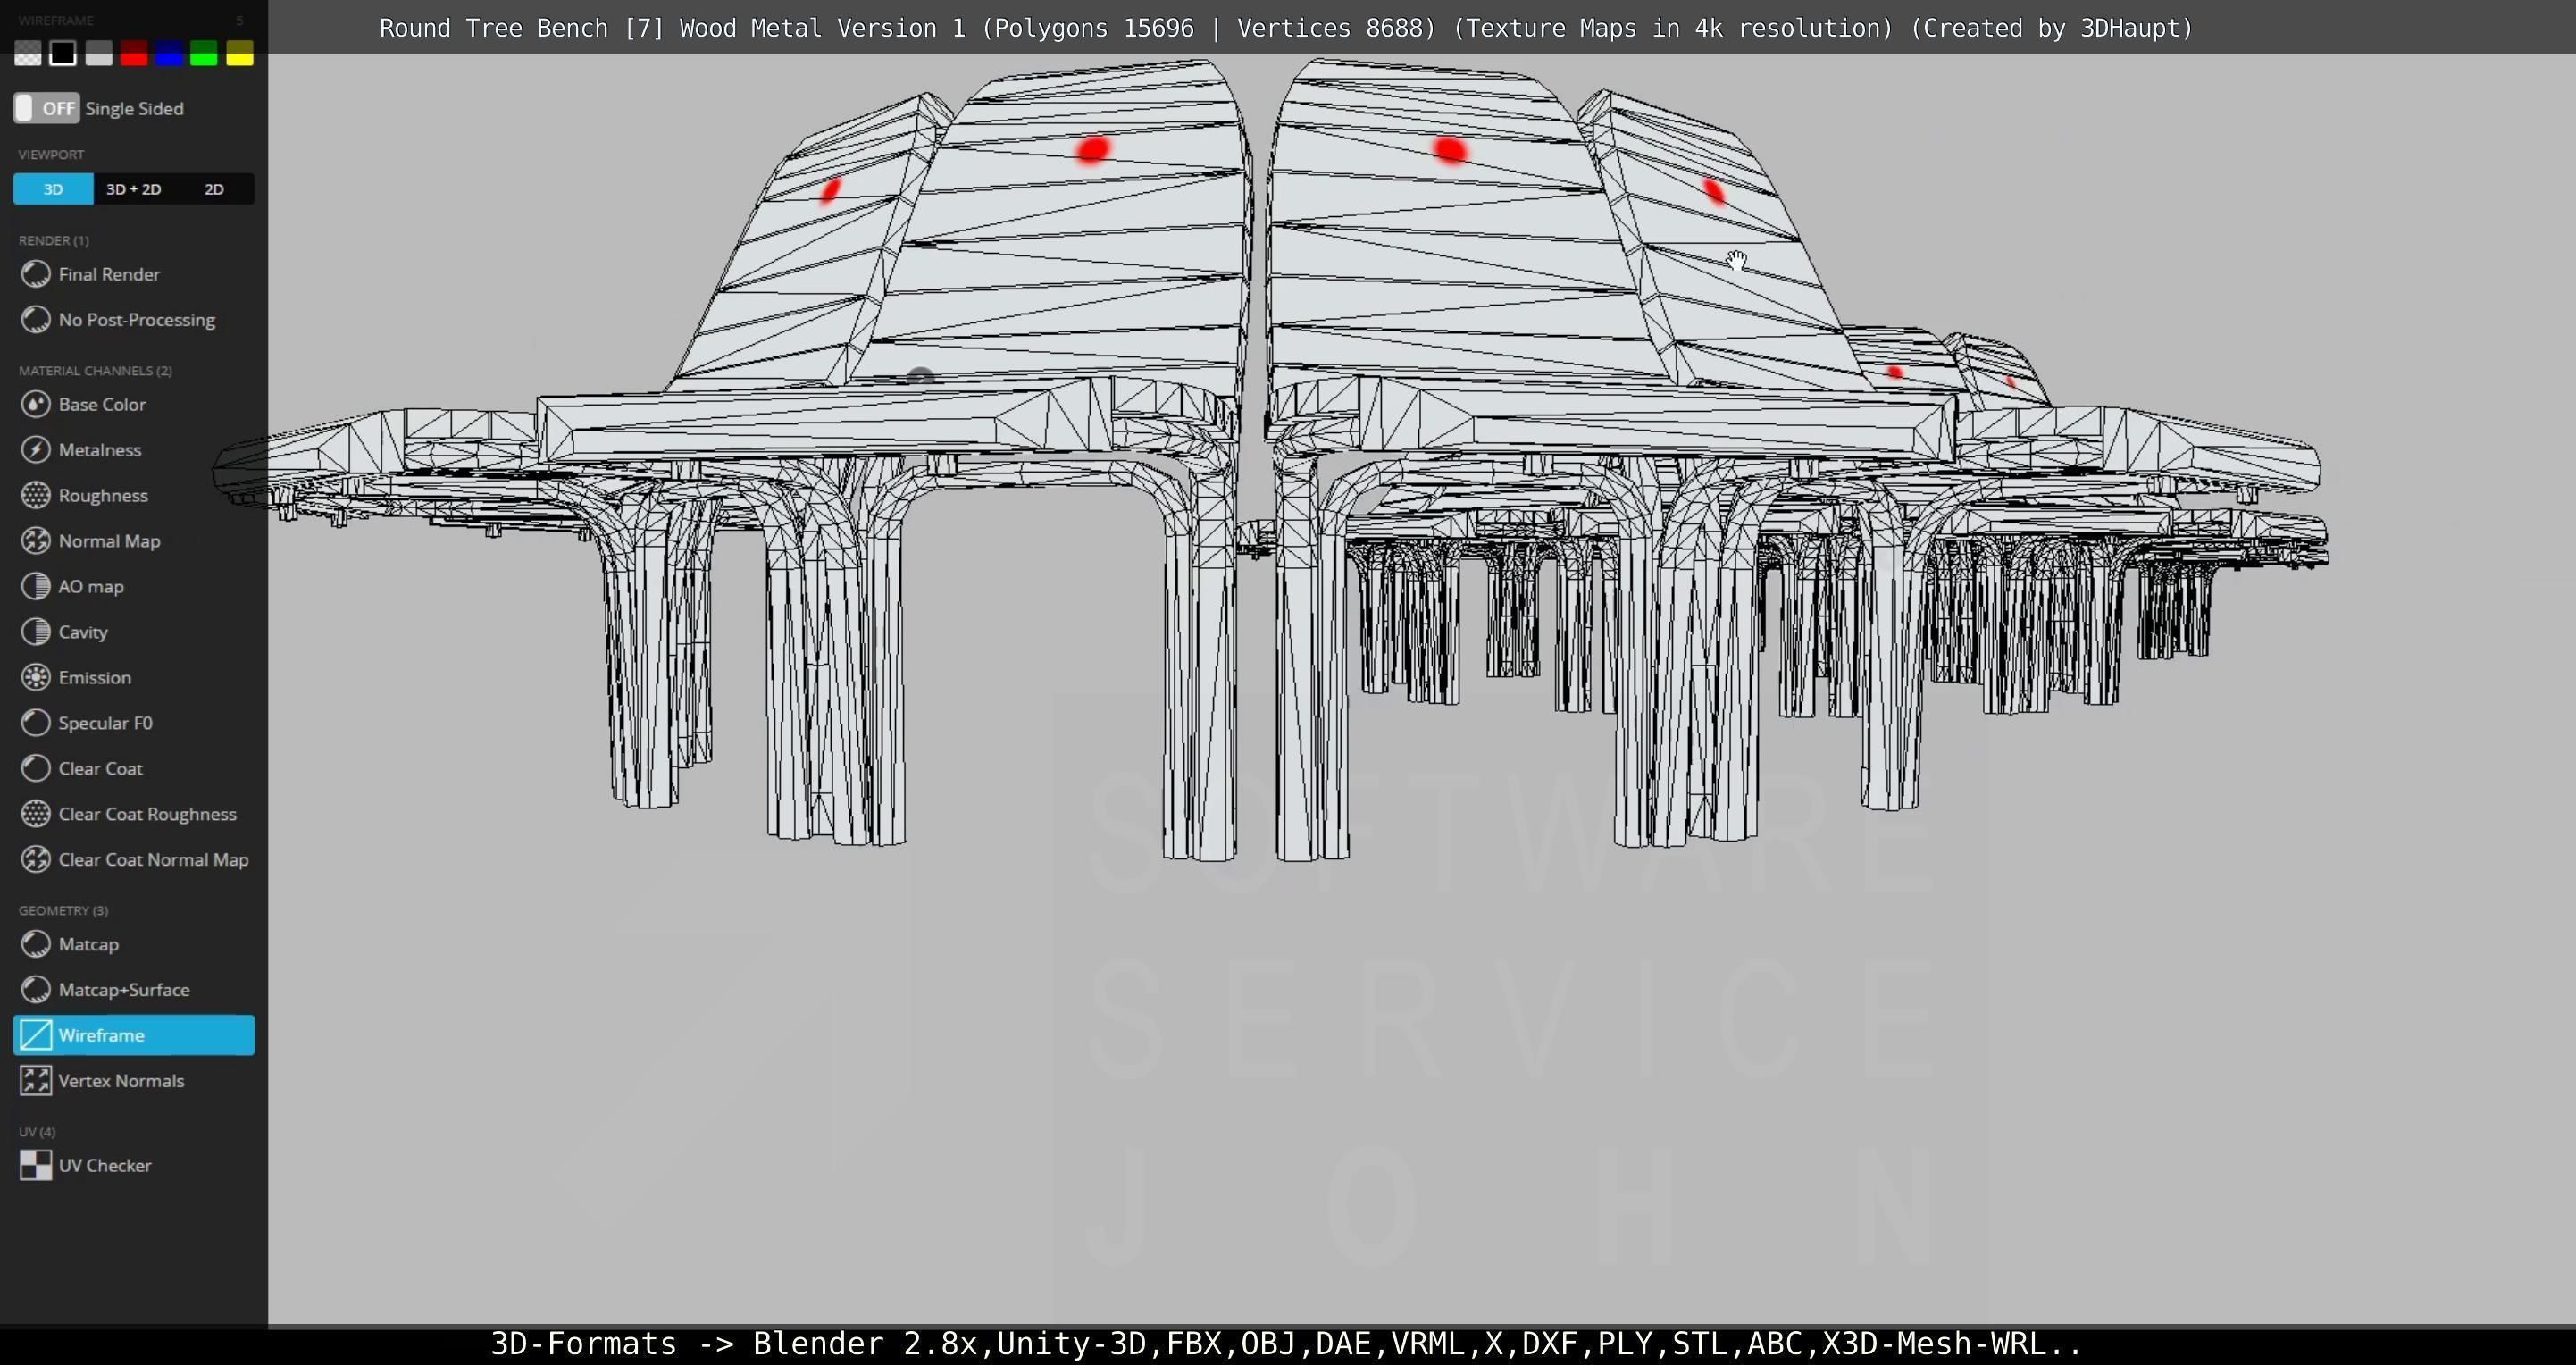2576x1365 pixels.
Task: Select the Roughness channel icon
Action: click(x=36, y=495)
